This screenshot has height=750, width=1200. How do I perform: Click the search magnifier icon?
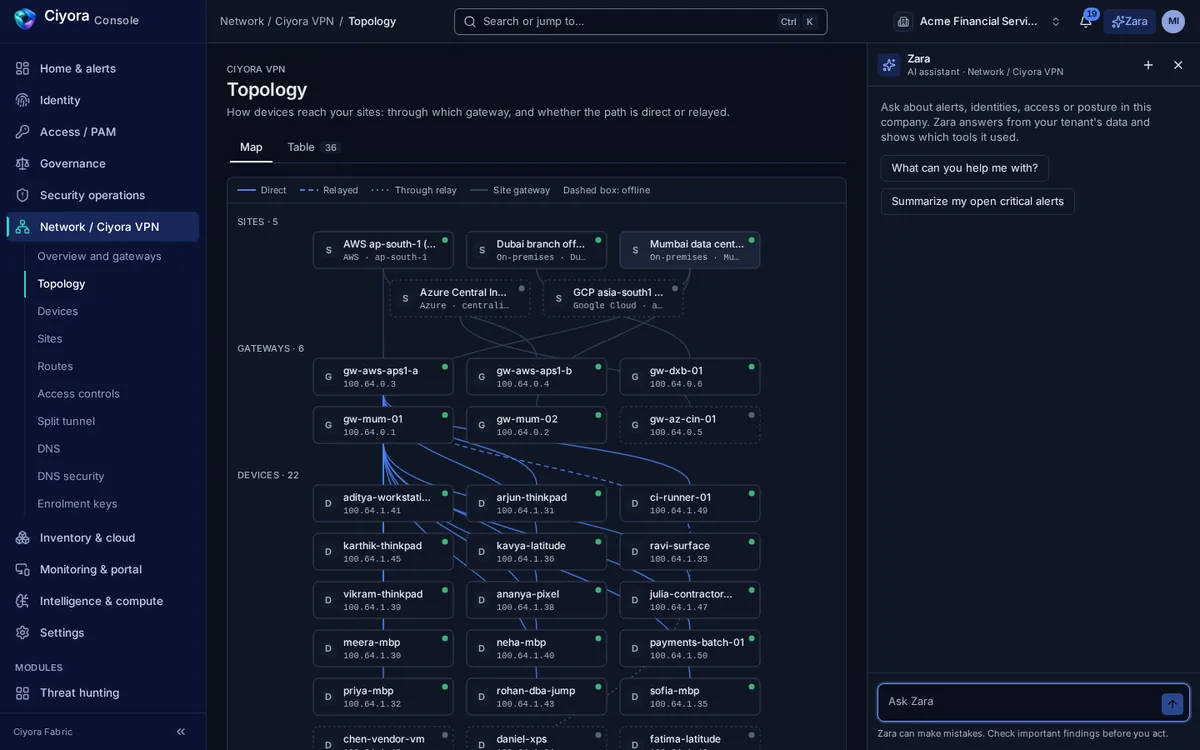pos(470,21)
